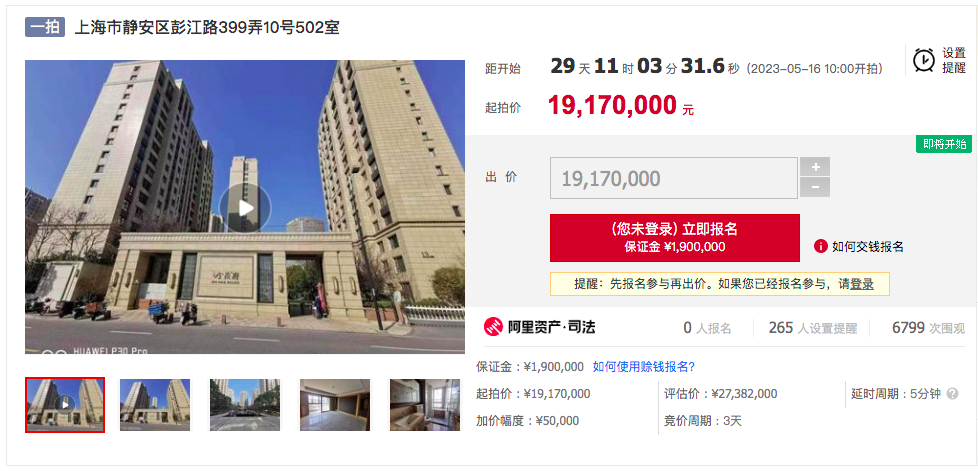Click the alarm clock reminder icon
Screen dimensions: 978x471
pyautogui.click(x=924, y=61)
